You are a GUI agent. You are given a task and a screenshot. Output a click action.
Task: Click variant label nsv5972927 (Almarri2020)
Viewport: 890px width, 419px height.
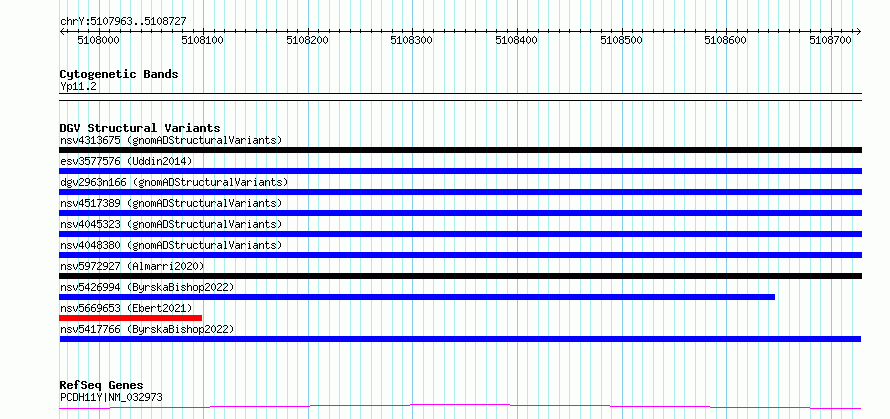[132, 266]
